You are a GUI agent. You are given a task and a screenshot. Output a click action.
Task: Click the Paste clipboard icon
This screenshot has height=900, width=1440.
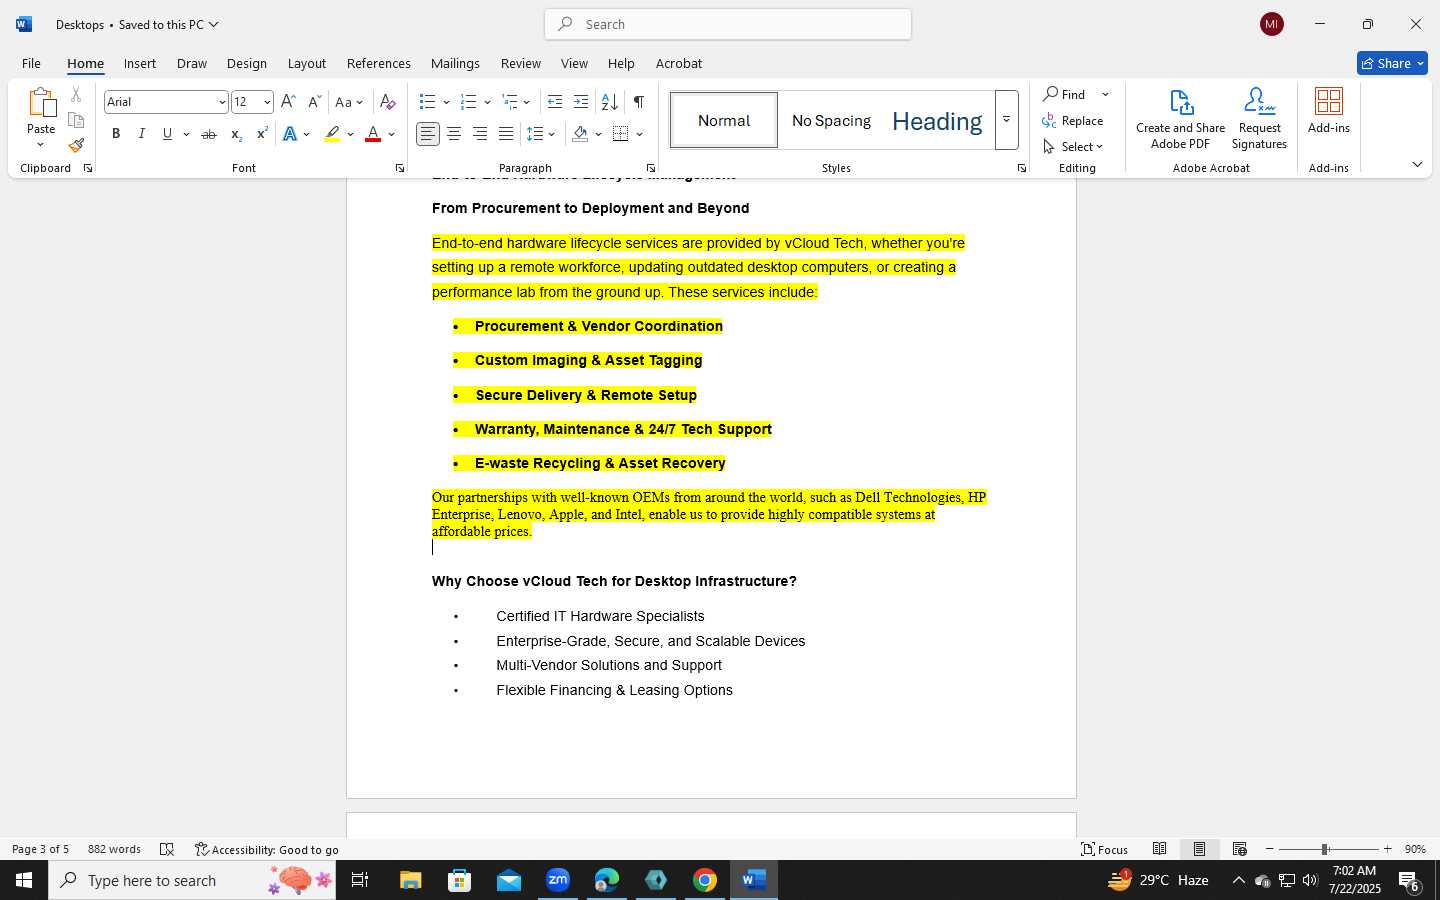pos(41,104)
